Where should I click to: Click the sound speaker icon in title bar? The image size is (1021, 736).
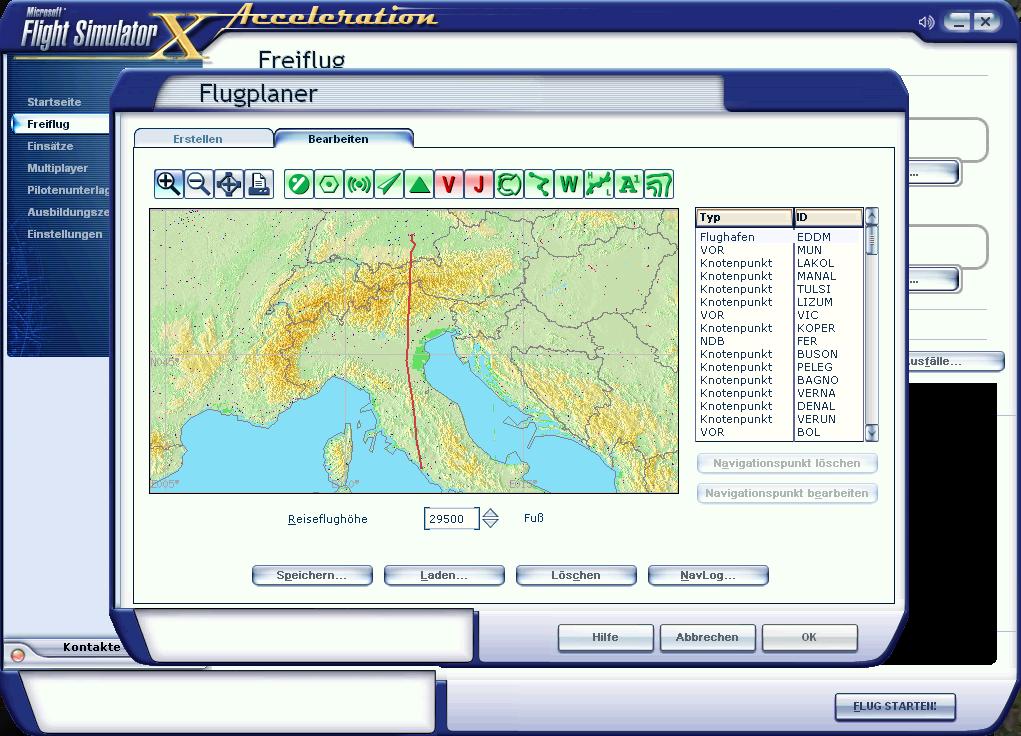pos(926,22)
